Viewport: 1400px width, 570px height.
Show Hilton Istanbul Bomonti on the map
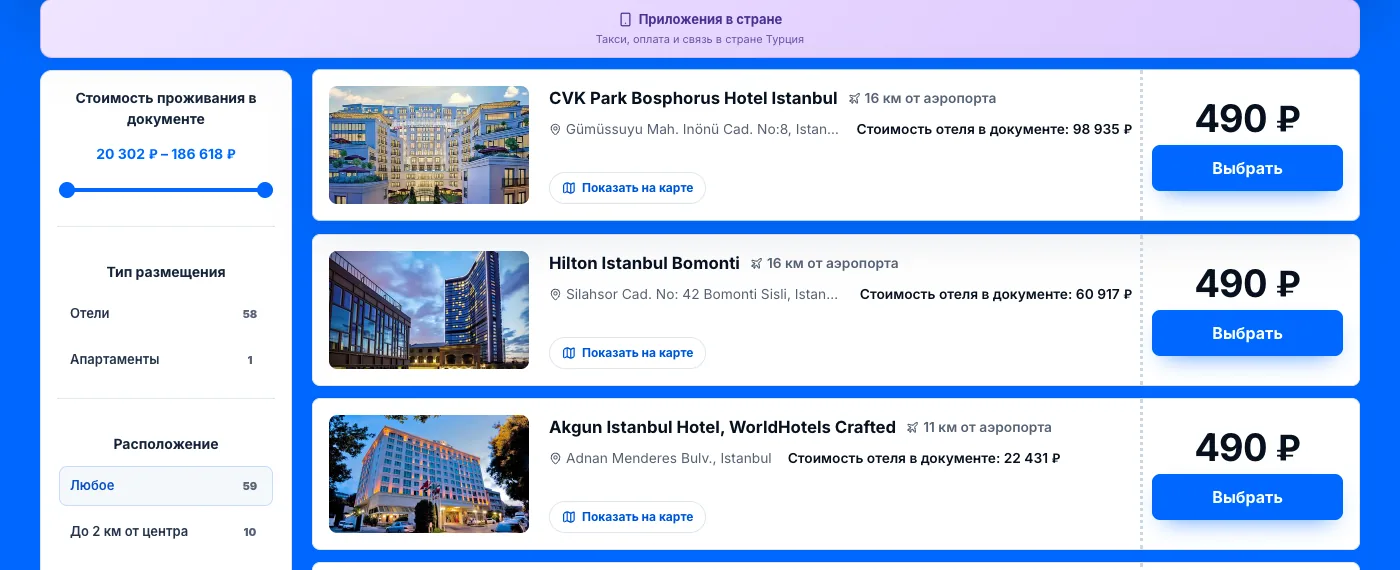[627, 353]
